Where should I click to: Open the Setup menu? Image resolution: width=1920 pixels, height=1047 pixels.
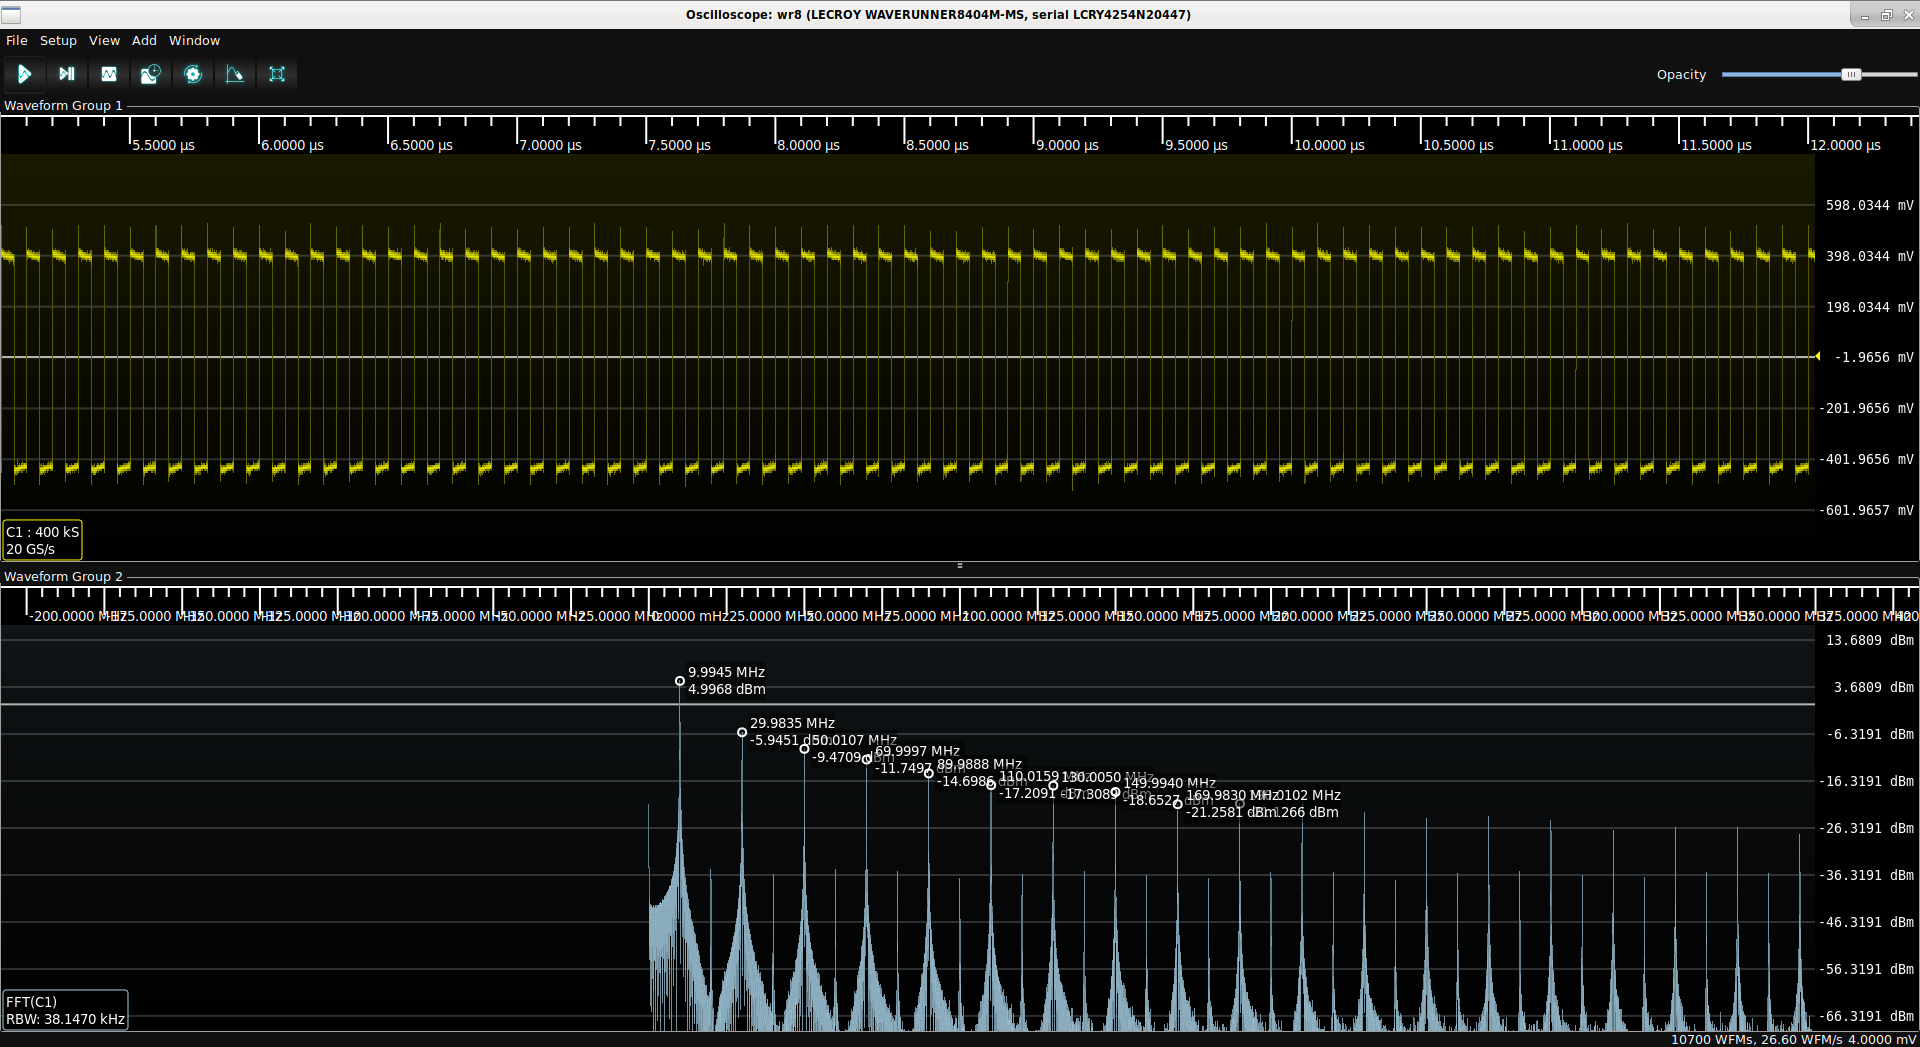[x=58, y=41]
